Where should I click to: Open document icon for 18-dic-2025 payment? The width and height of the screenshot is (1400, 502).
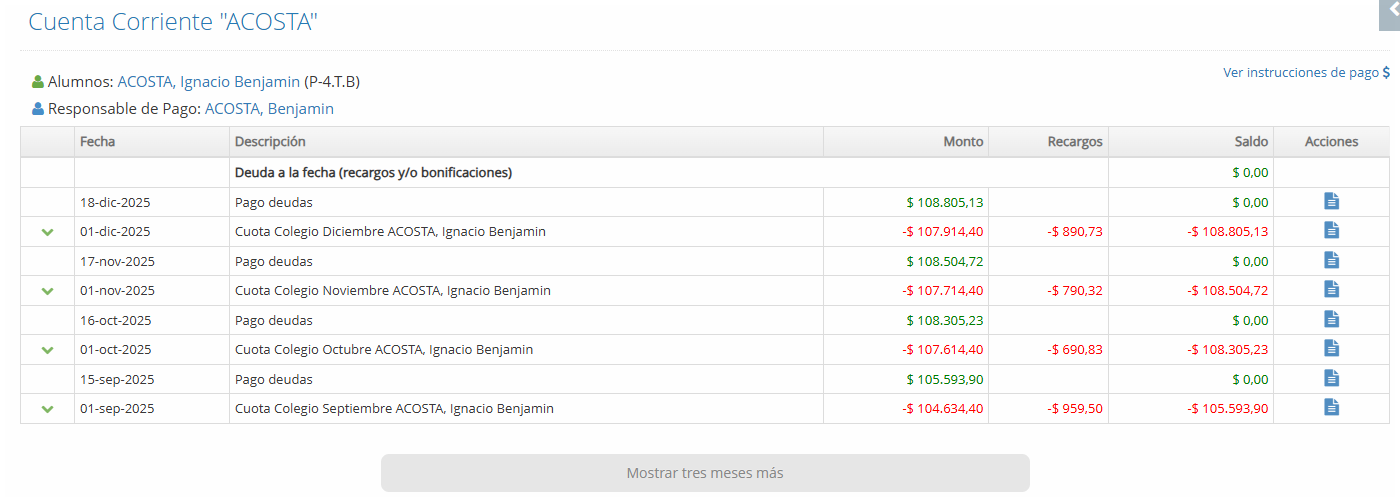[x=1331, y=201]
